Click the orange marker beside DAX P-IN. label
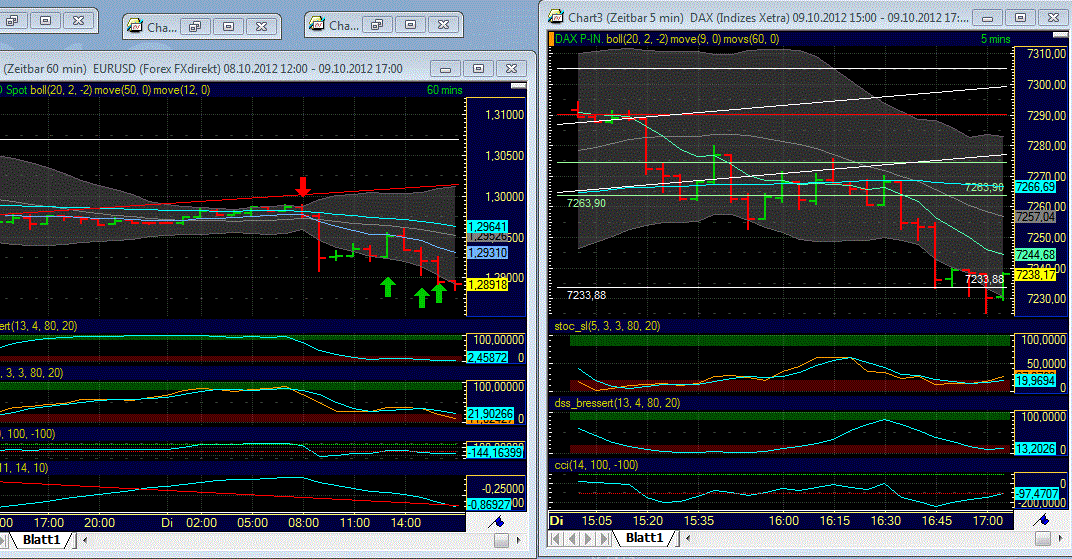The height and width of the screenshot is (559, 1072). pos(551,39)
